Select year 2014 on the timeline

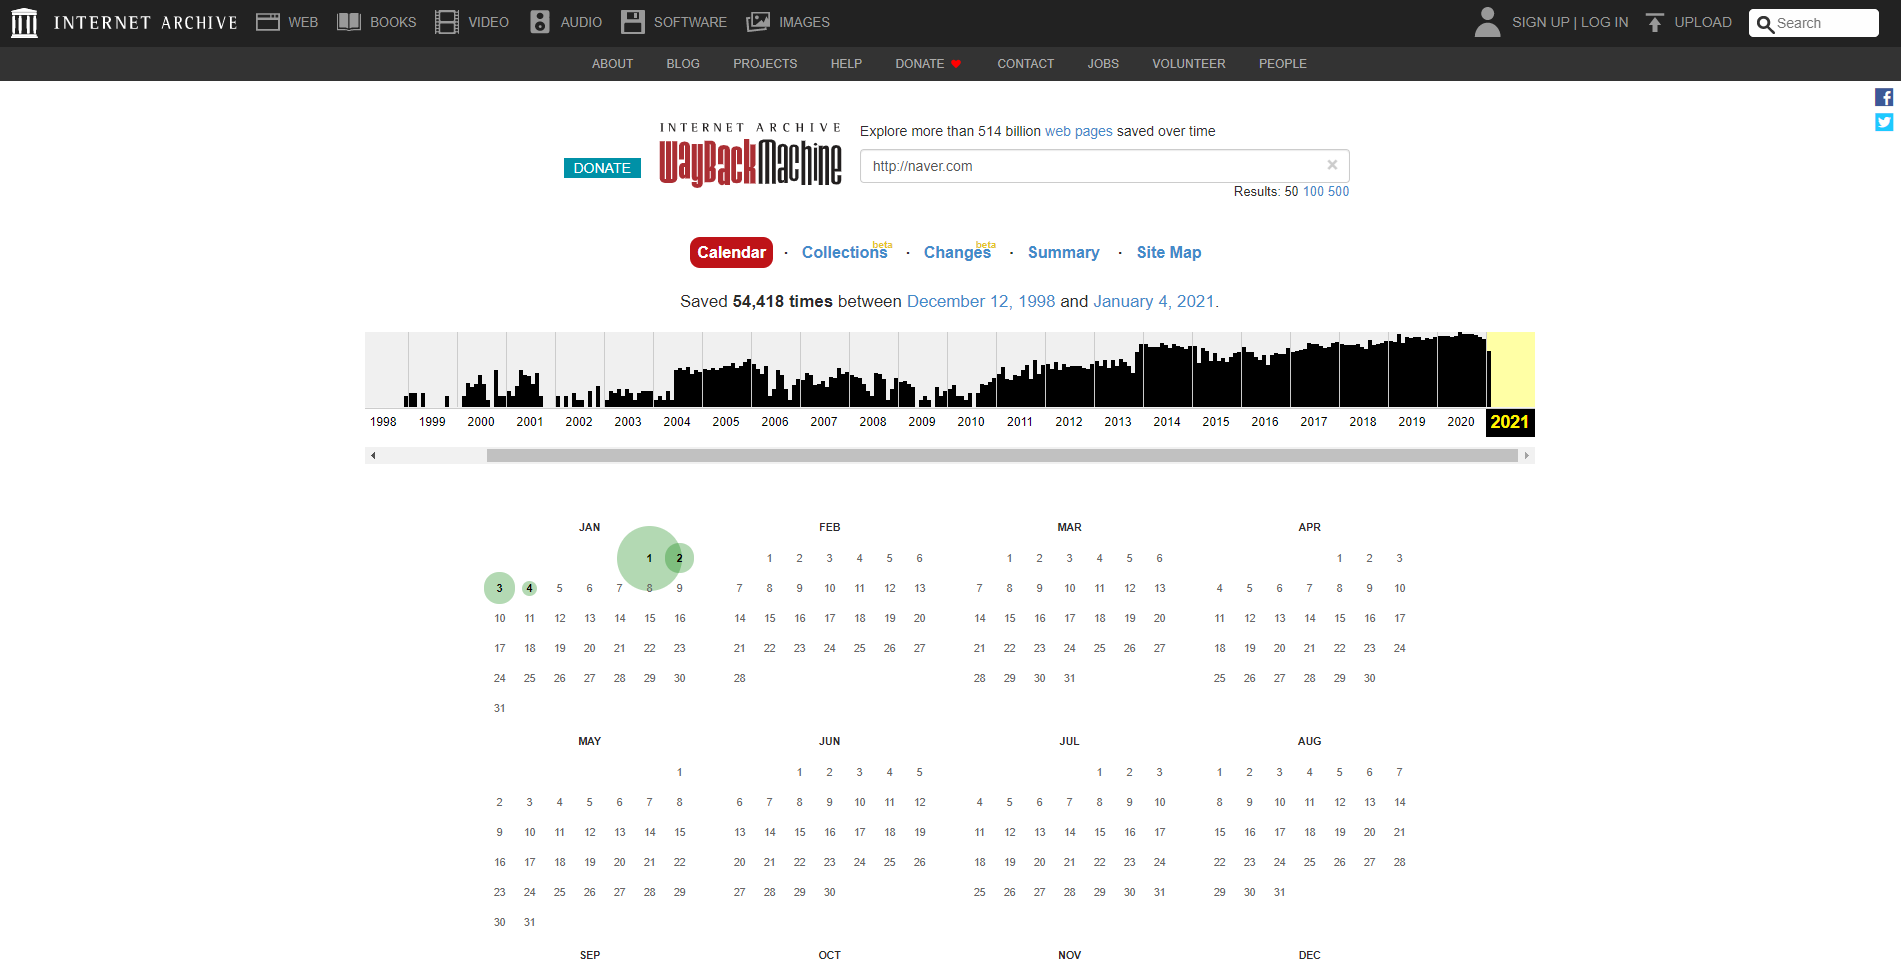[1167, 422]
